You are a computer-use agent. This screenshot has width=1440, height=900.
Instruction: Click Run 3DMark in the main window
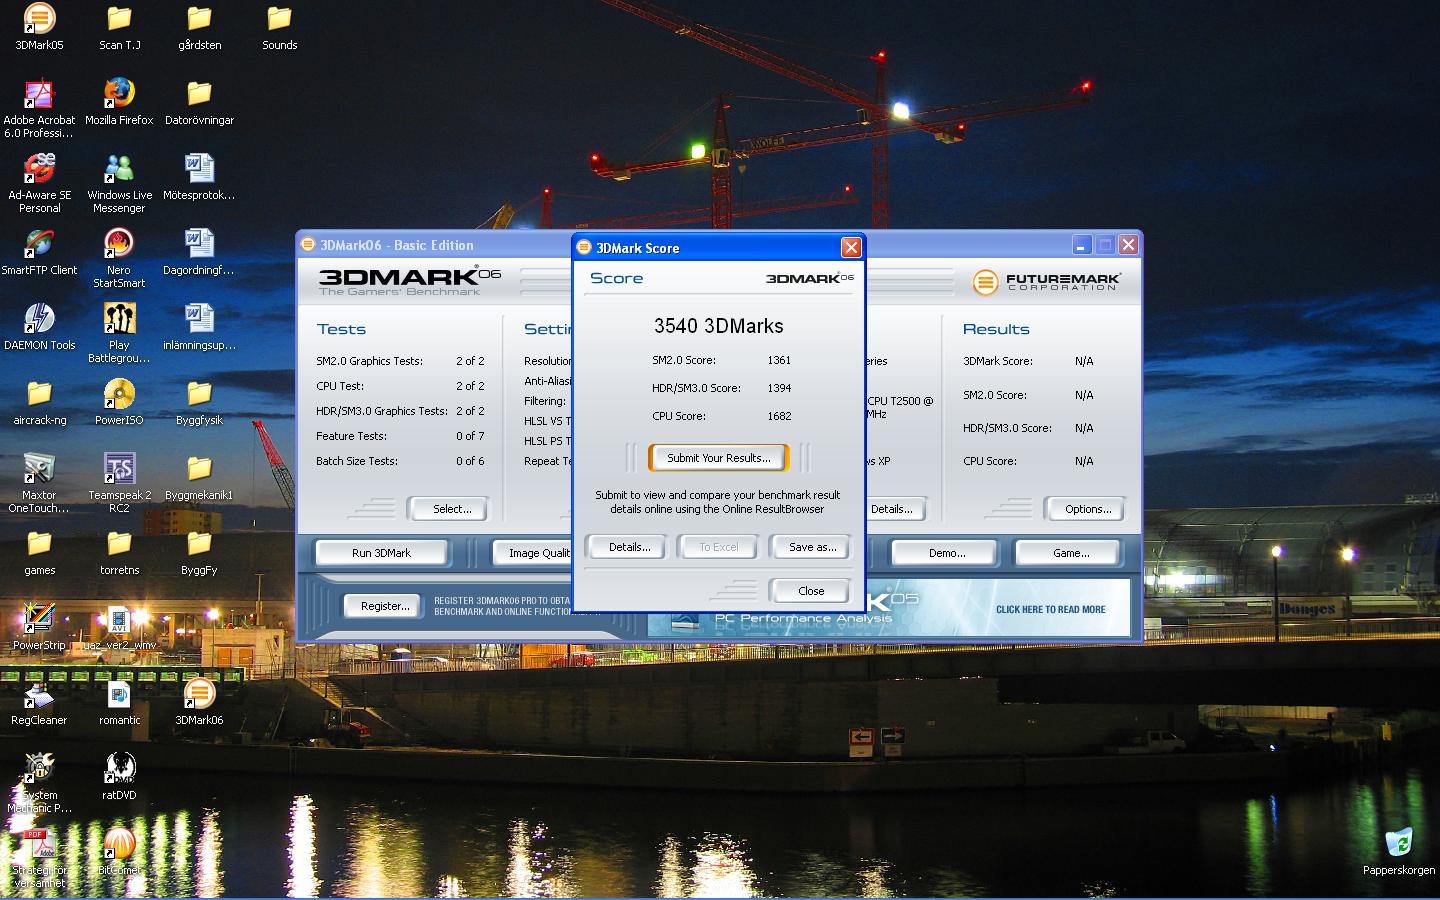point(381,553)
